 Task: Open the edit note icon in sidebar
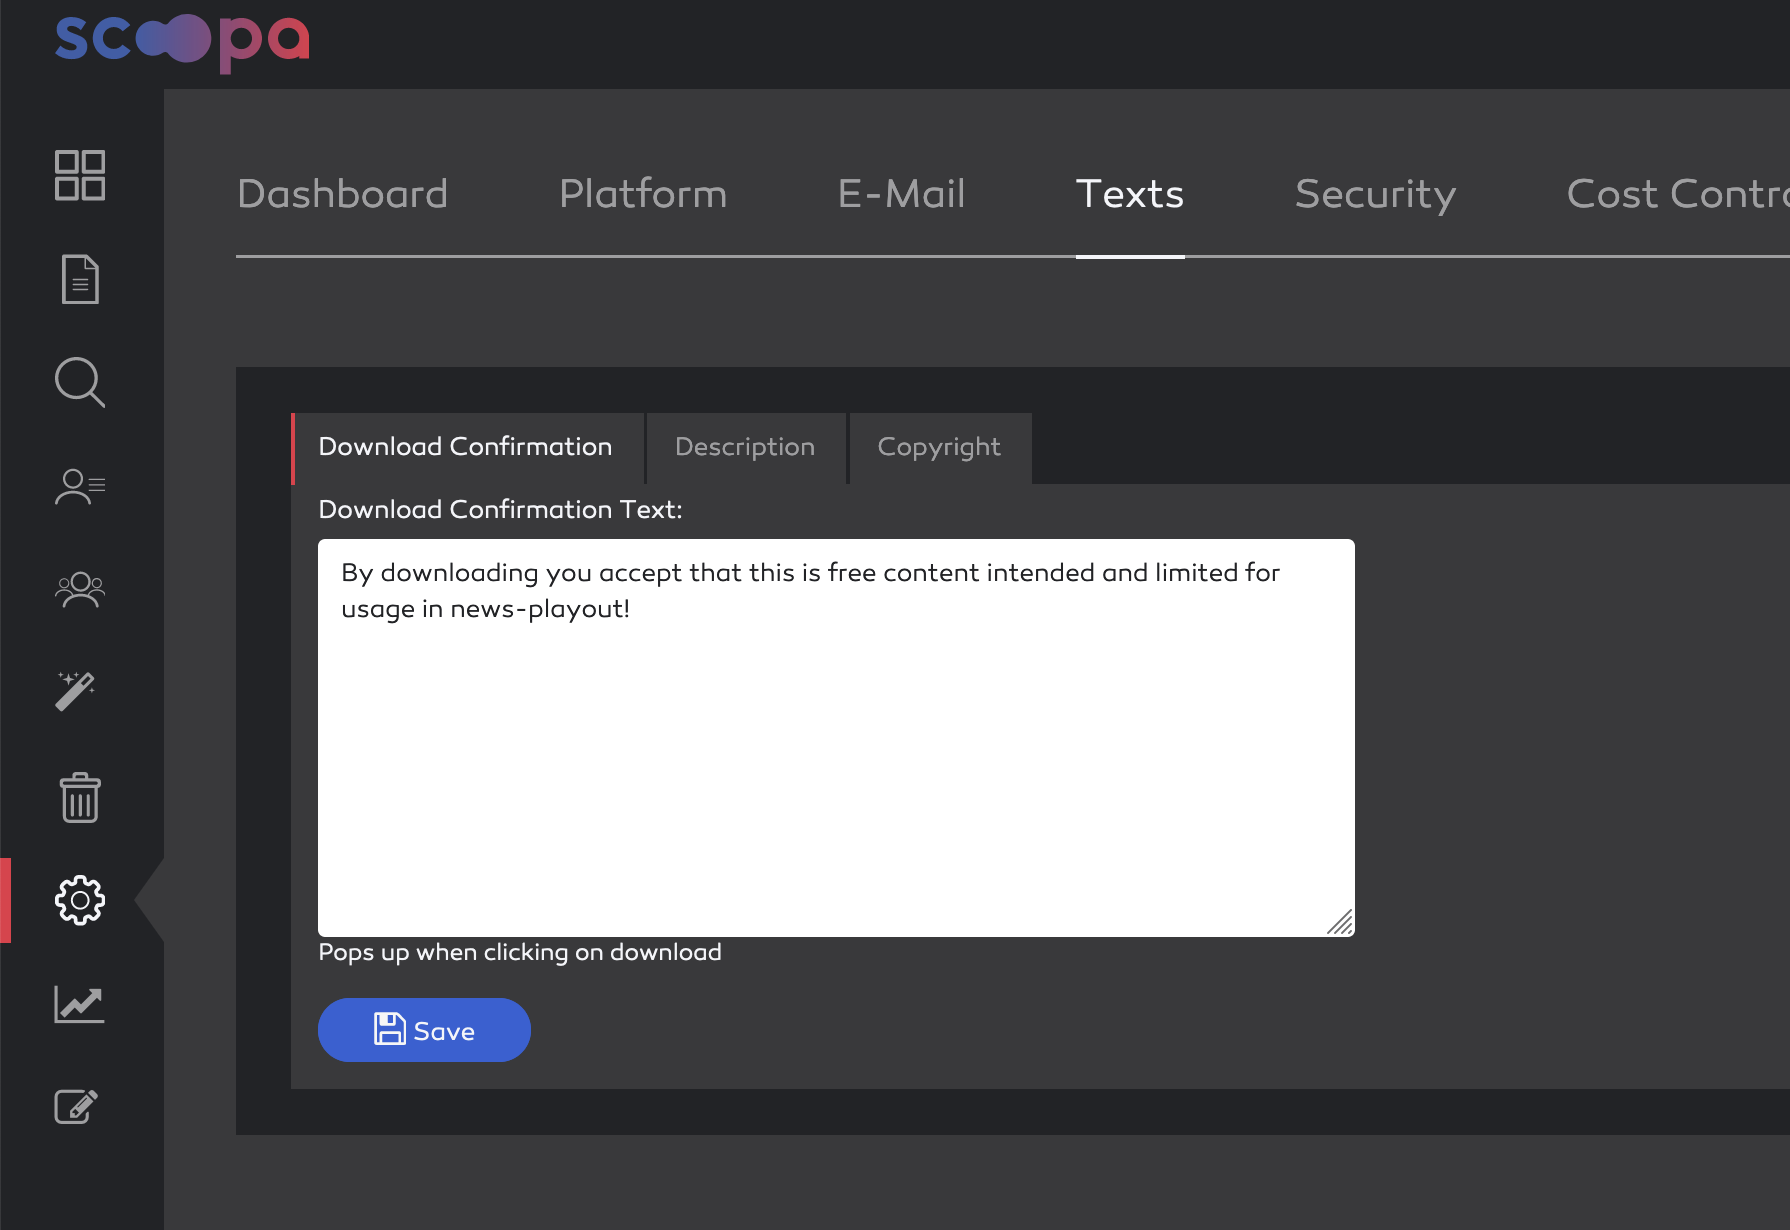click(76, 1106)
